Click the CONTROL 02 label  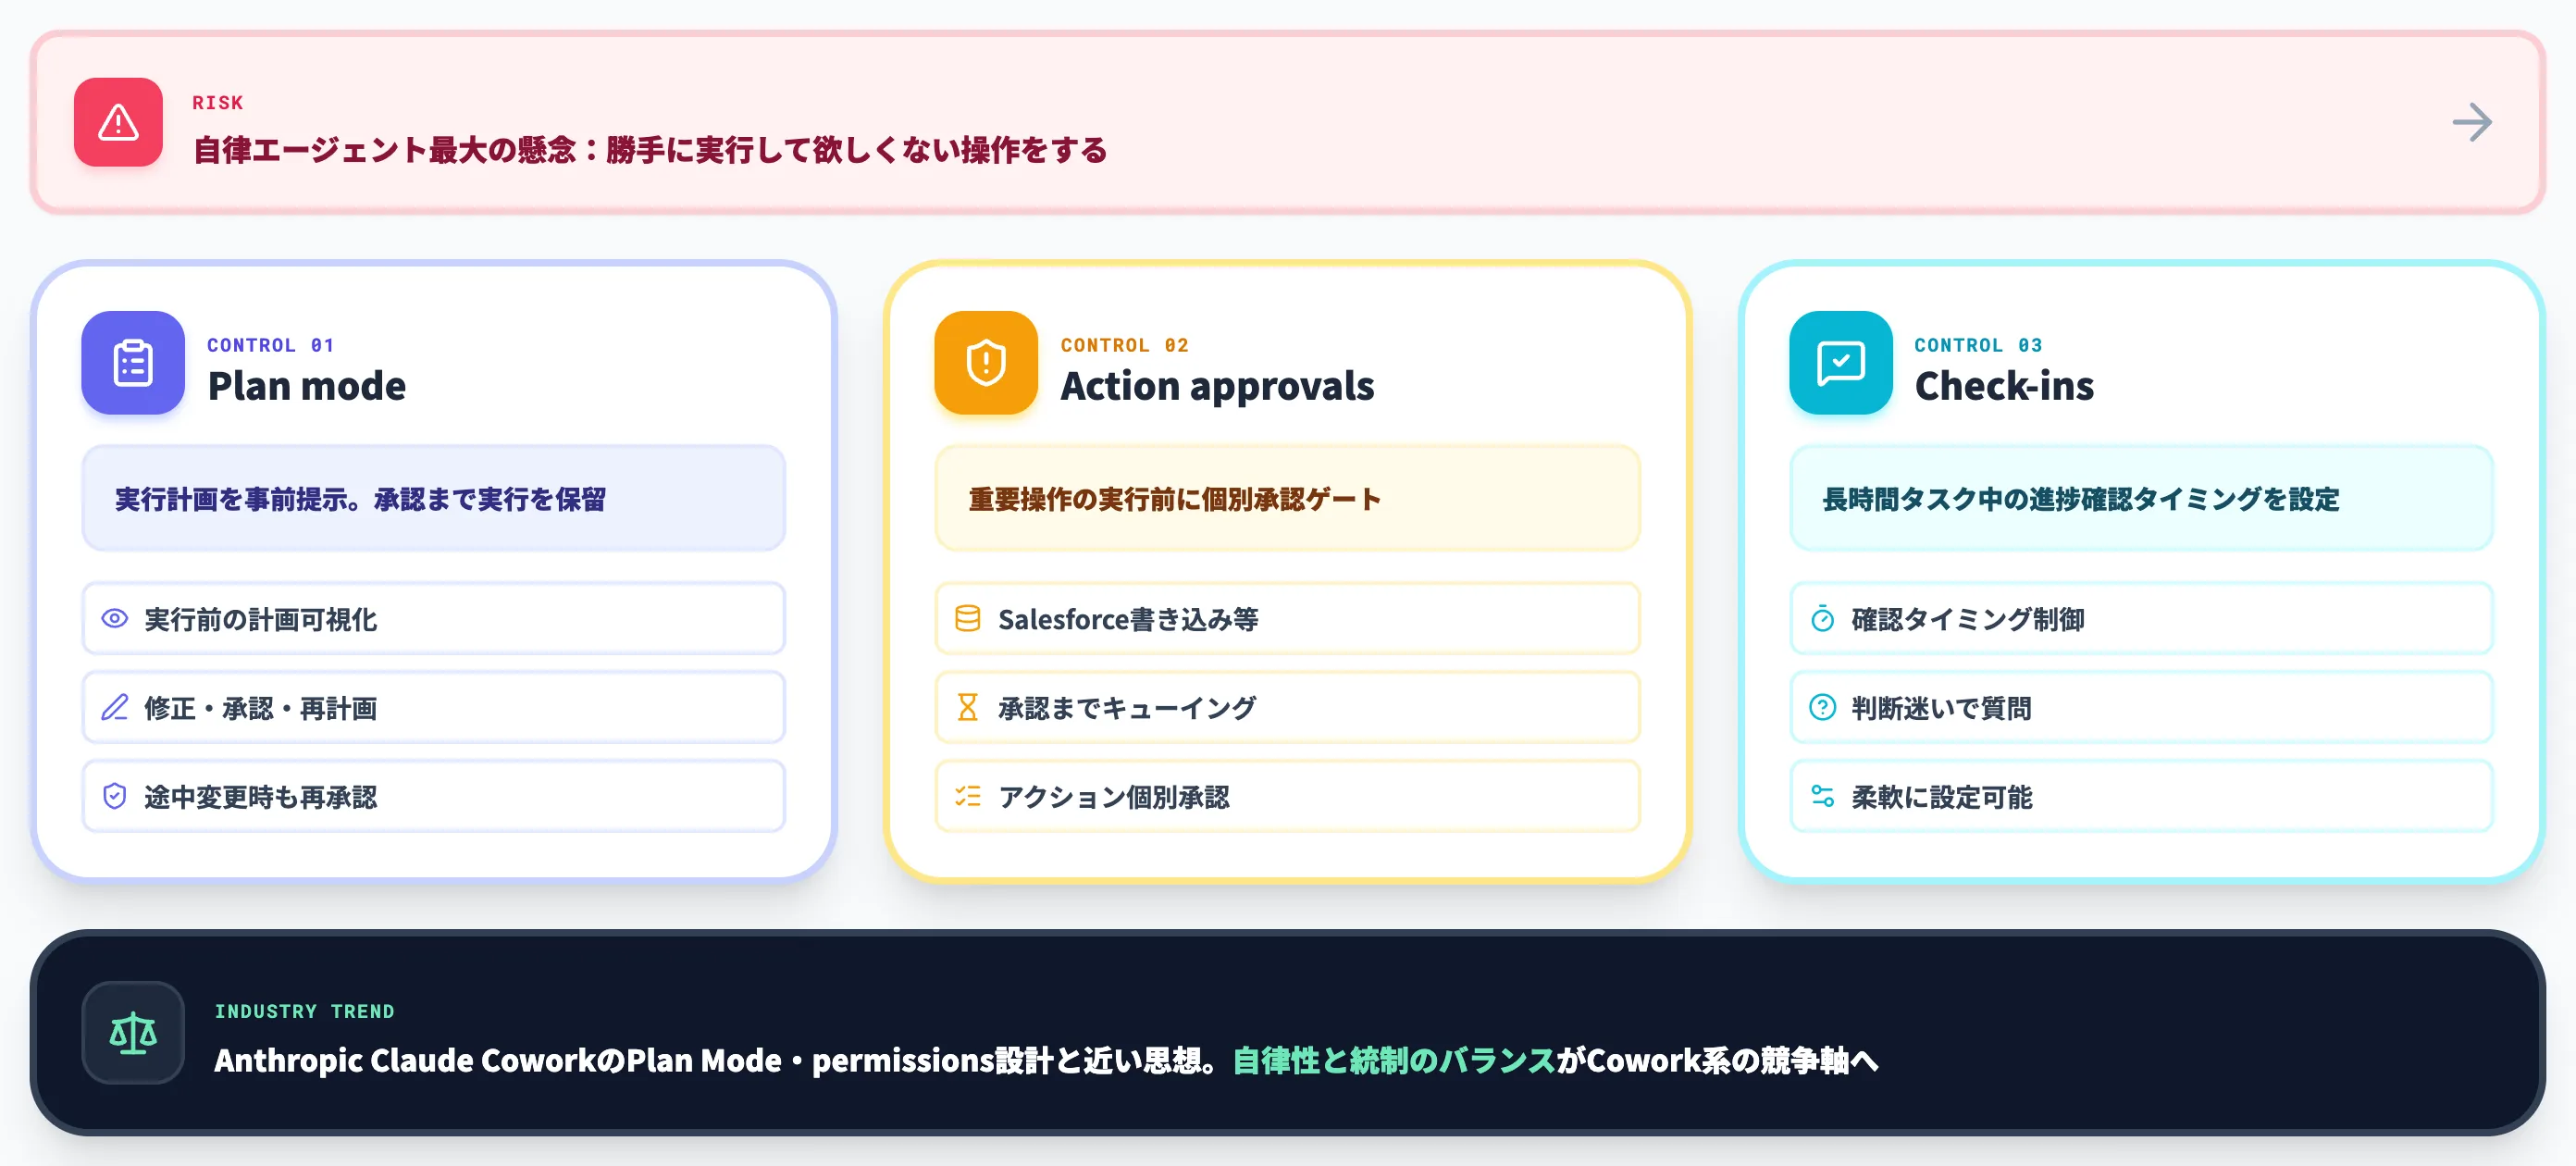[1124, 345]
